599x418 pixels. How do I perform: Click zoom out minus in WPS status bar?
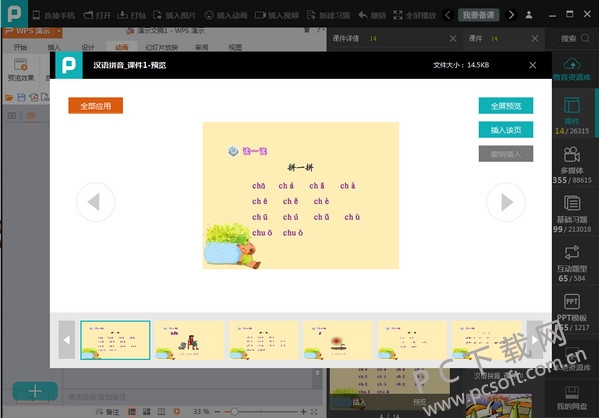[x=217, y=412]
